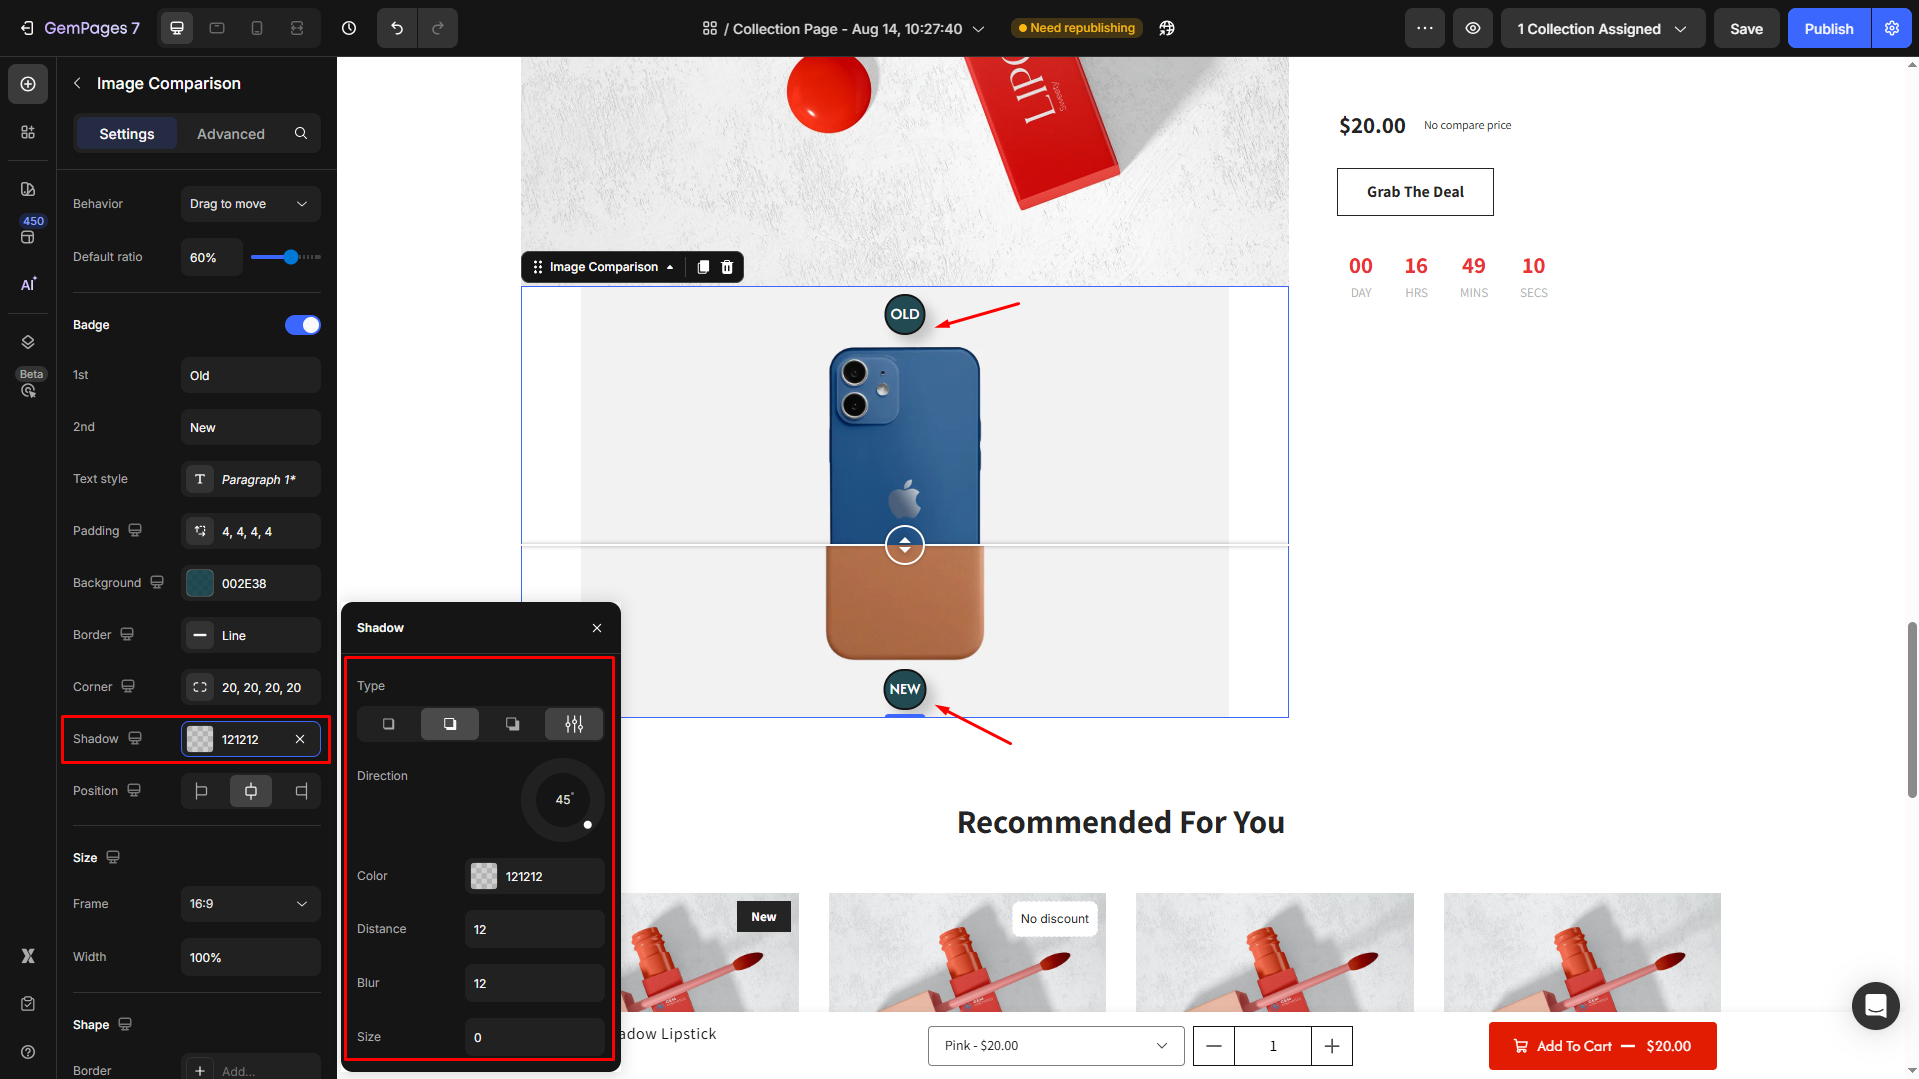
Task: Set badge position to center alignment
Action: tap(251, 791)
